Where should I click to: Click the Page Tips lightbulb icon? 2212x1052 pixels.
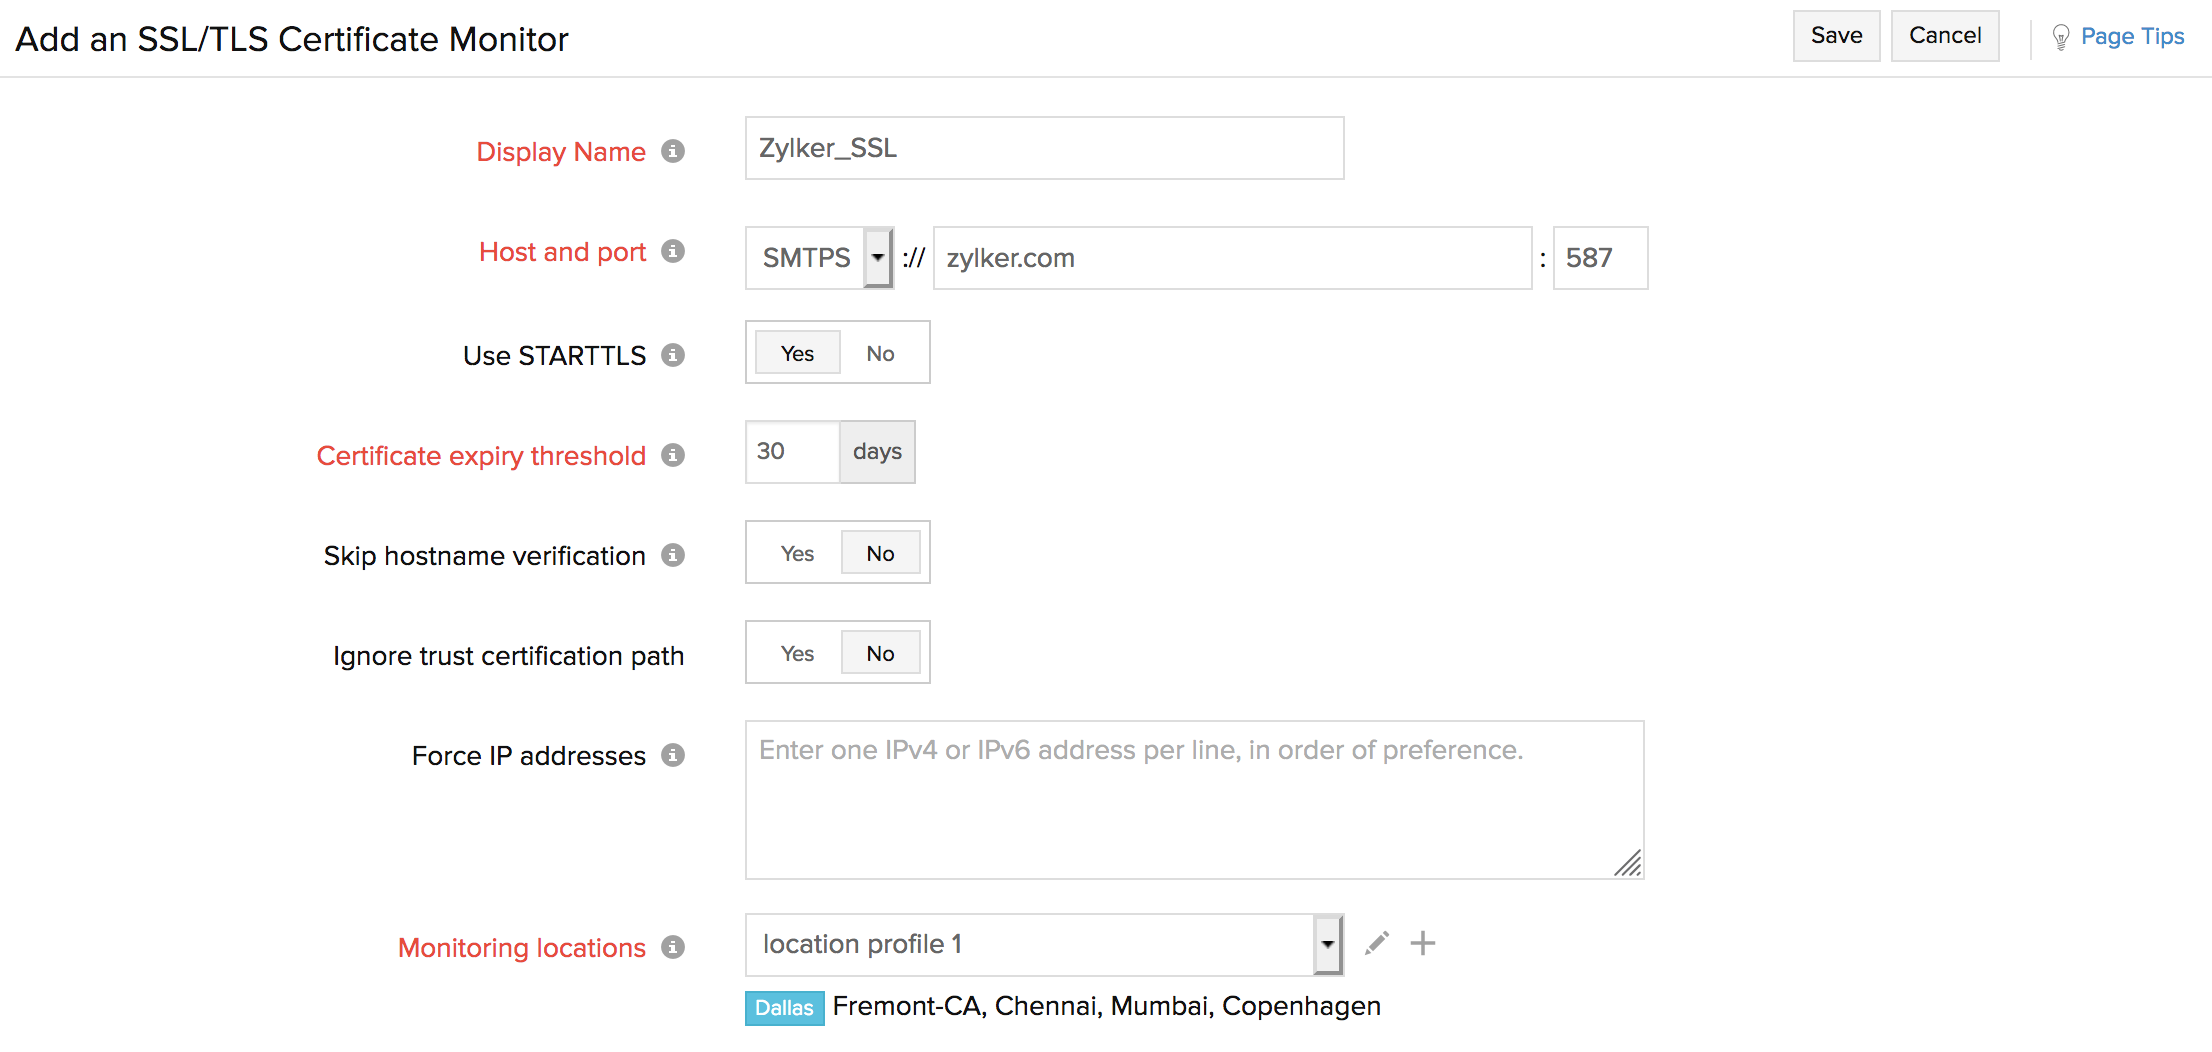(x=2060, y=37)
